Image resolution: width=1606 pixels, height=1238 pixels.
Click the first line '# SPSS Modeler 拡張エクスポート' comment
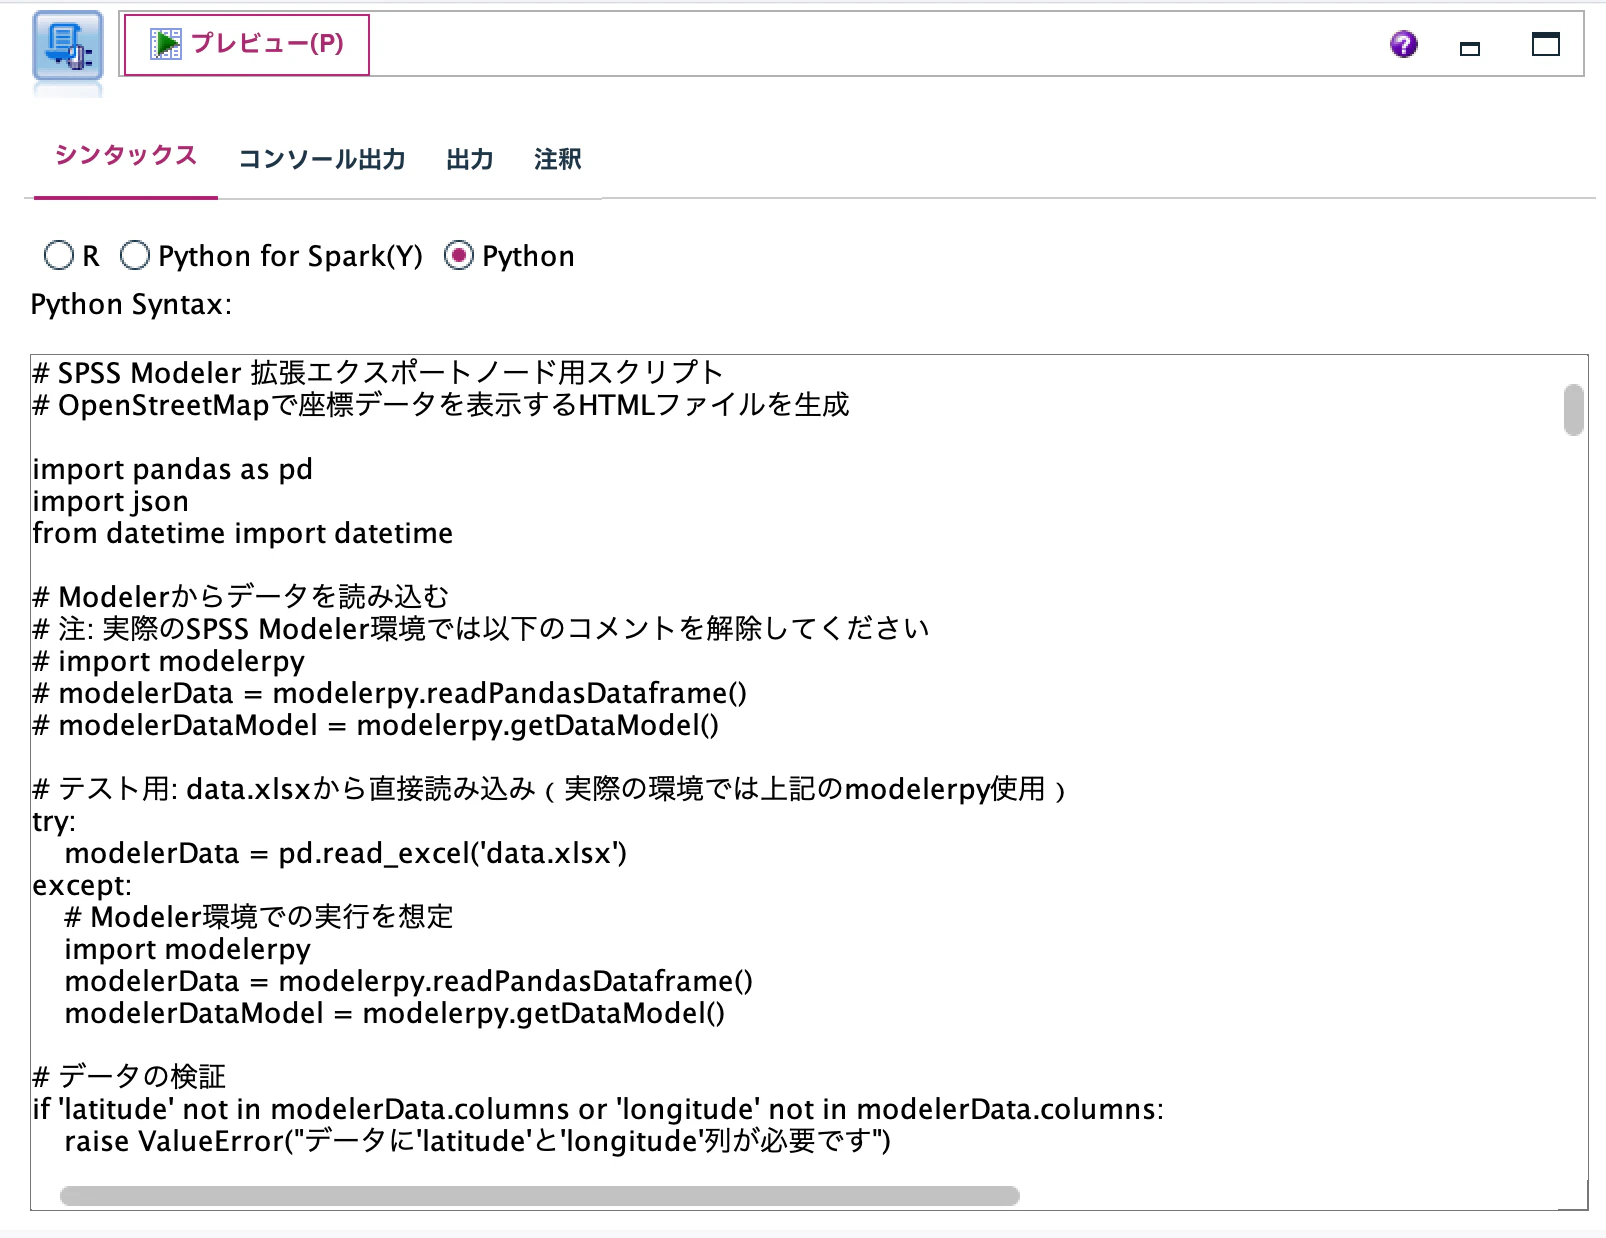[x=378, y=373]
